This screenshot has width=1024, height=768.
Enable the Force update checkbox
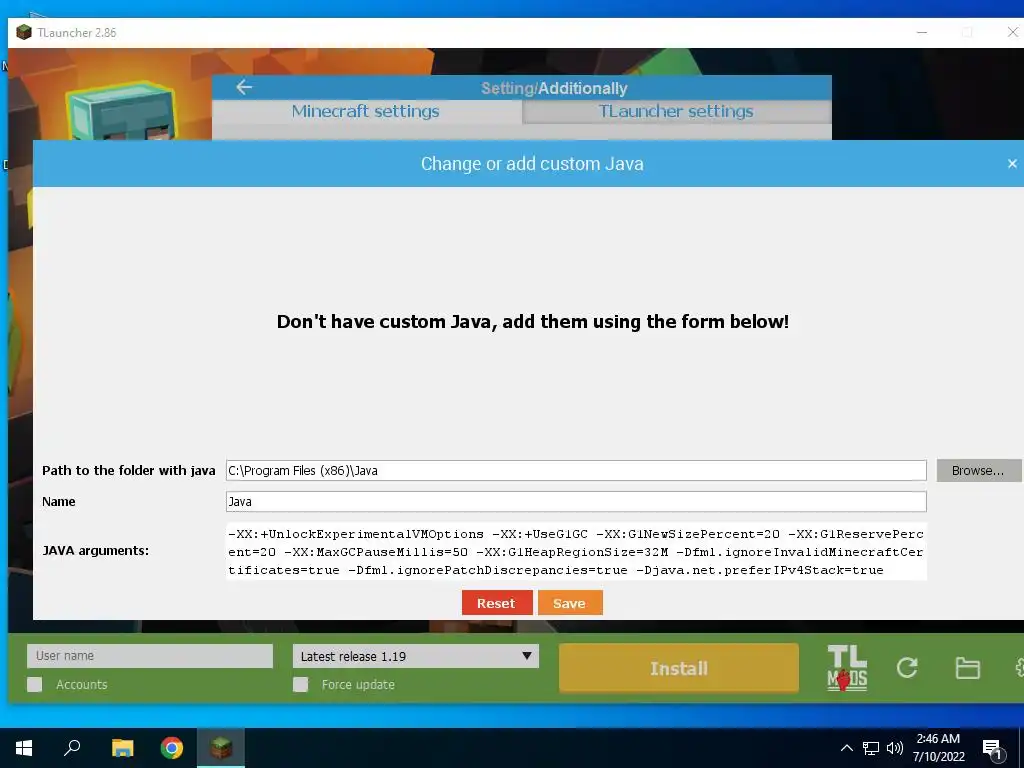300,684
